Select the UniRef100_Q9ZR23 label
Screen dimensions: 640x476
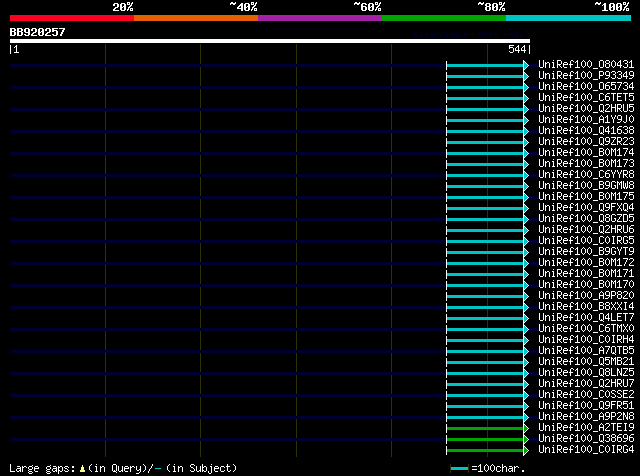click(x=586, y=142)
